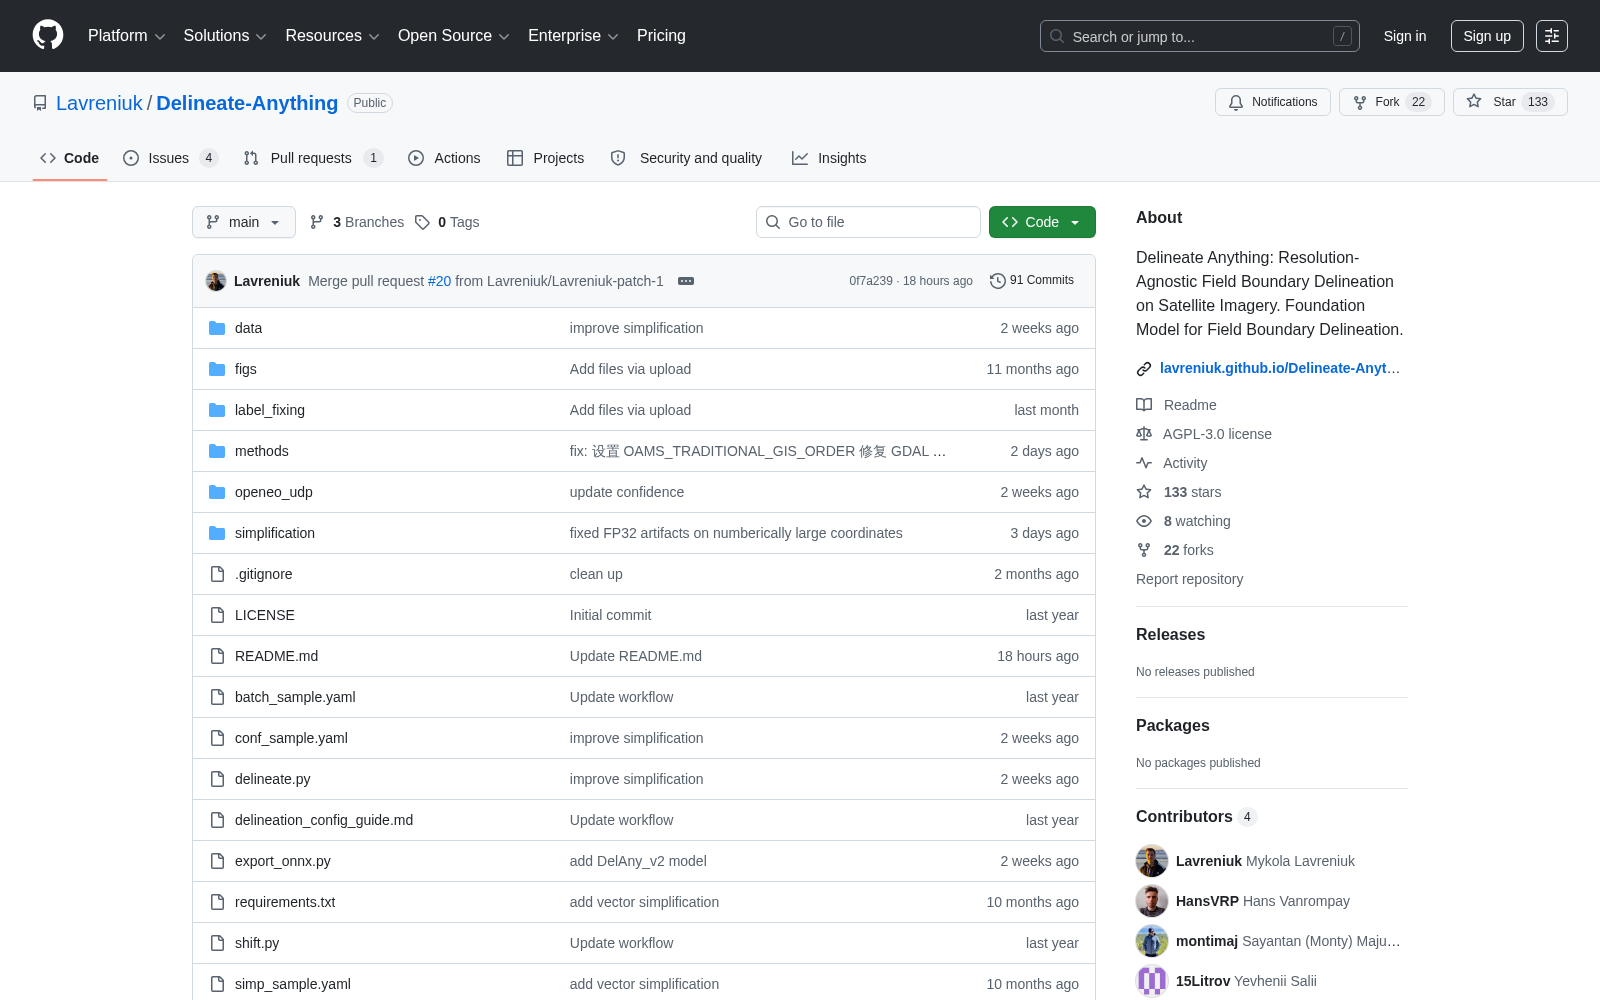Select the Code tab
Image resolution: width=1600 pixels, height=1000 pixels.
click(x=69, y=158)
